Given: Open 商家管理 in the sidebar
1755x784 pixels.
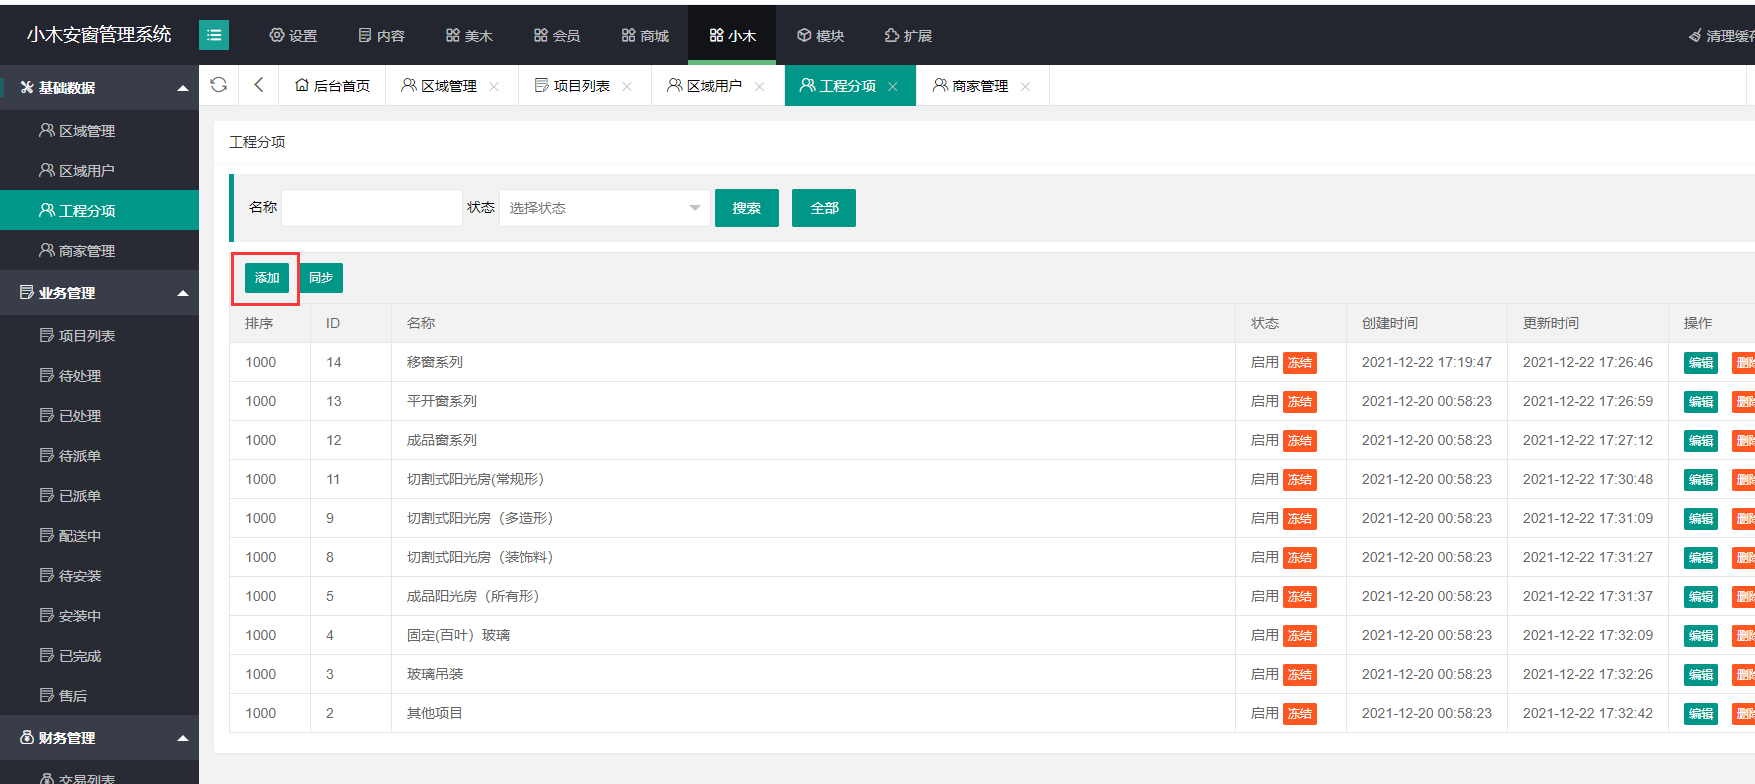Looking at the screenshot, I should coord(99,251).
